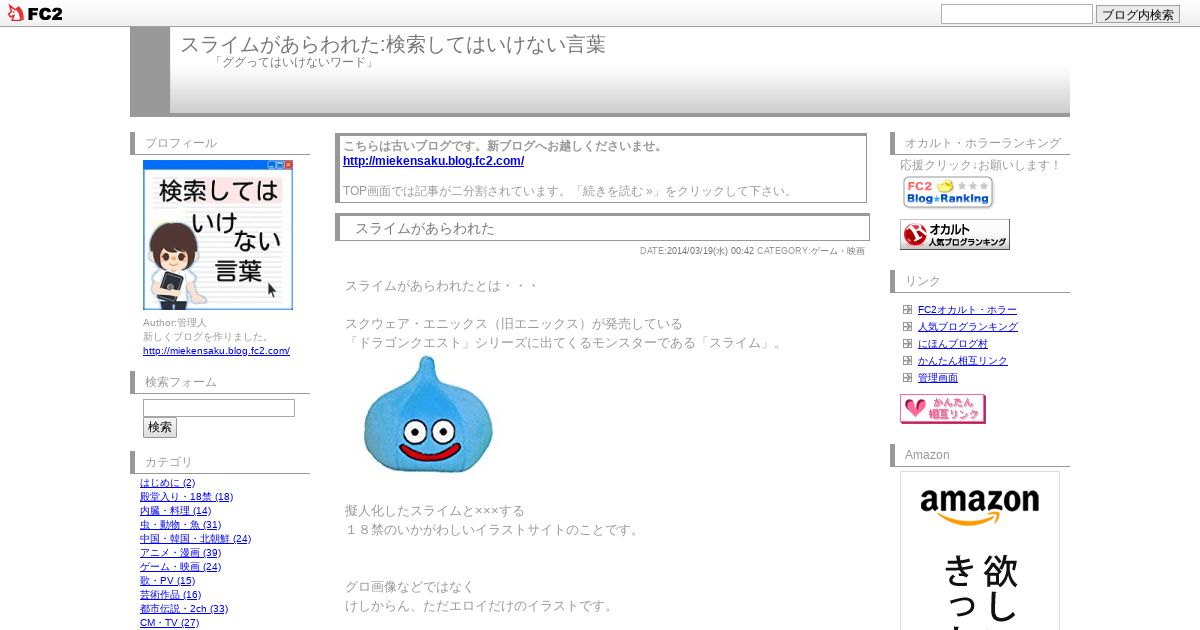Screen dimensions: 1200x630
Task: Click the プロフィール sidebar heading
Action: pos(181,143)
